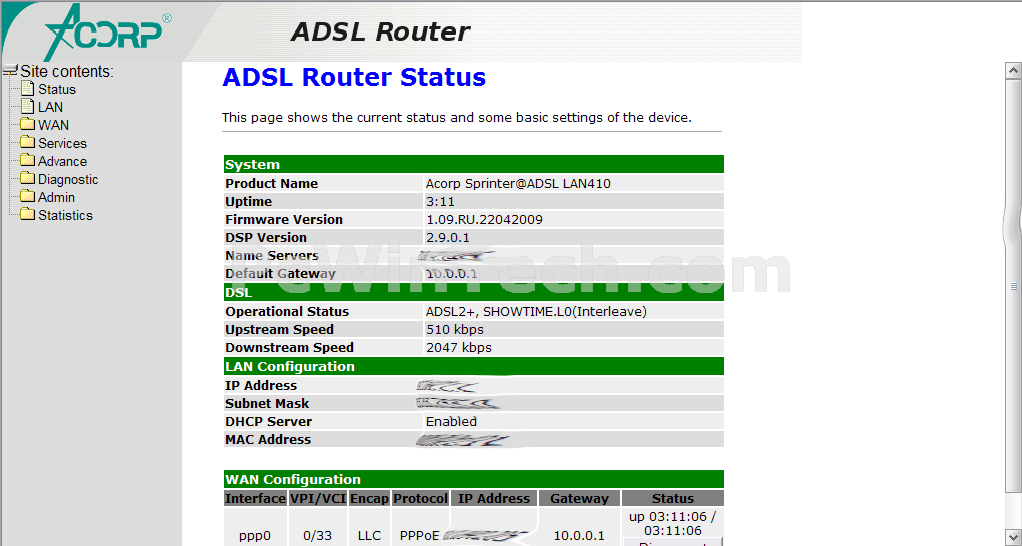
Task: Click the Advance folder icon
Action: pos(27,160)
